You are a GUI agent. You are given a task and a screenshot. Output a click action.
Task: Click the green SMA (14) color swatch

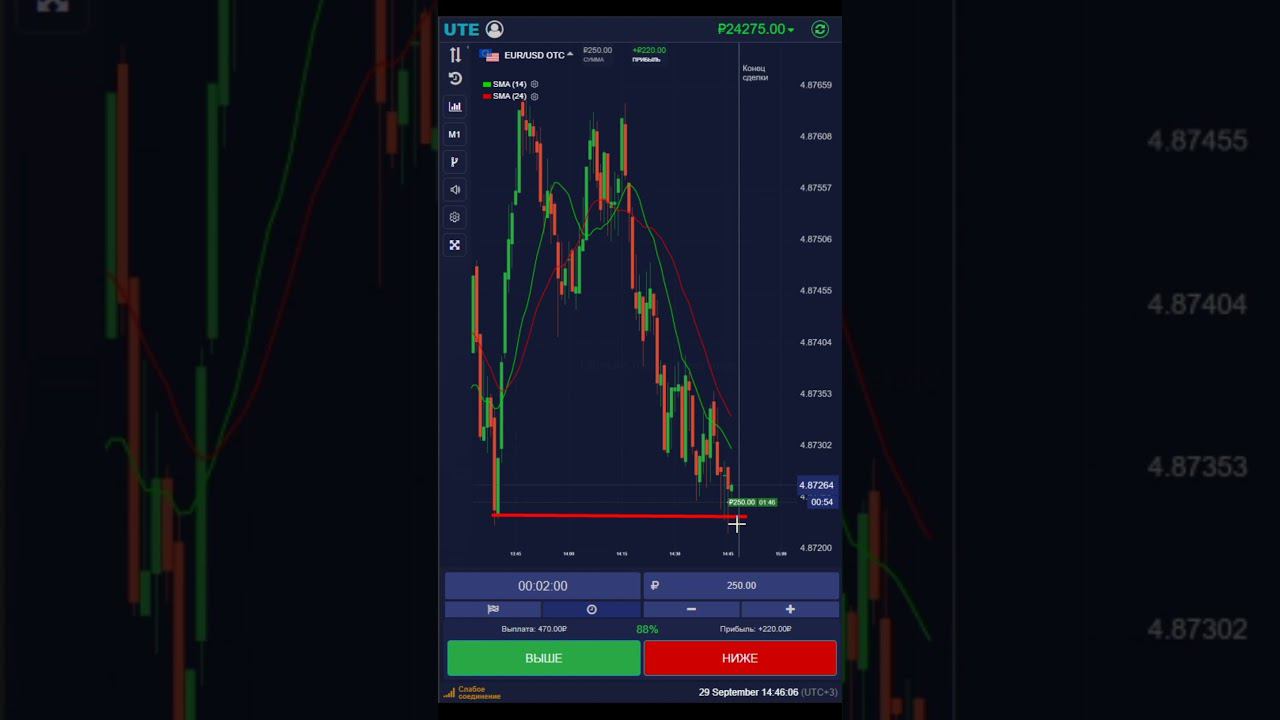(487, 85)
